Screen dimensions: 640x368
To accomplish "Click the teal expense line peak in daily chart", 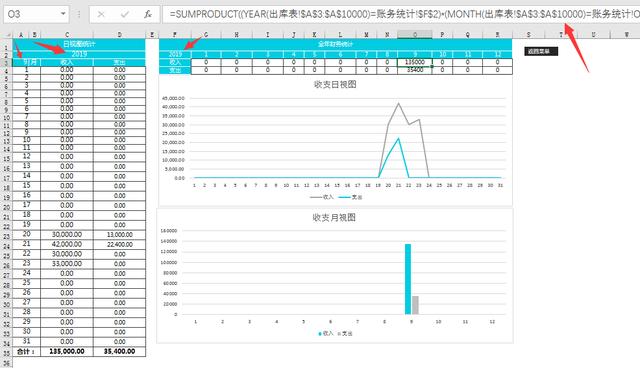I will 398,139.
